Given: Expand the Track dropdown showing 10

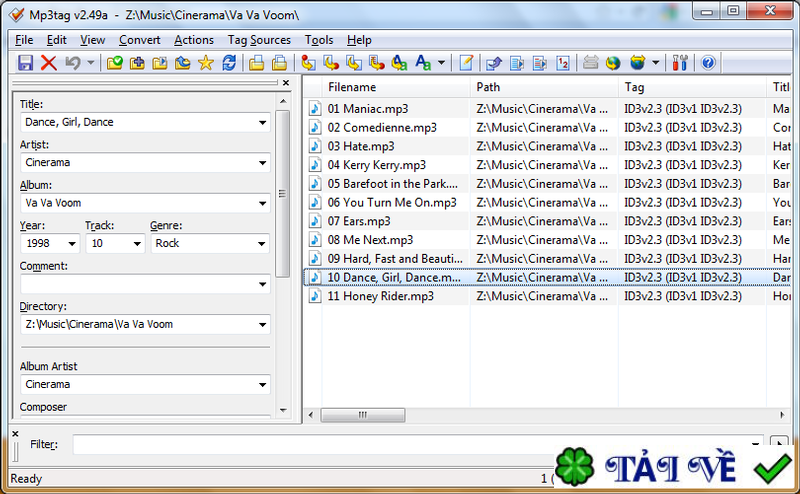Looking at the screenshot, I should (137, 243).
